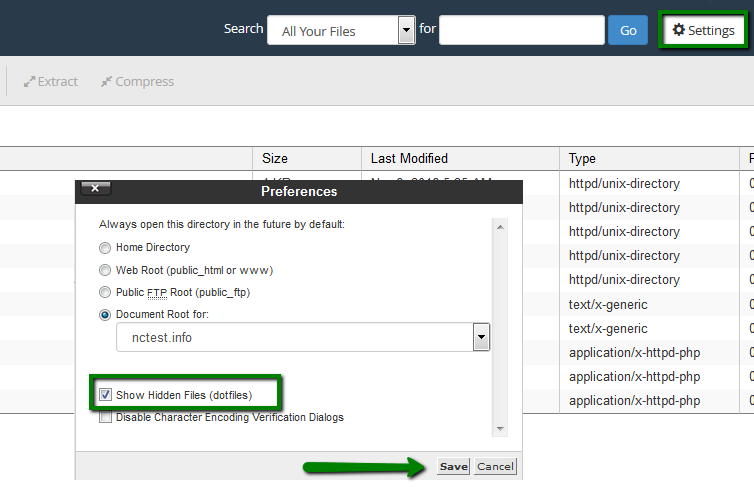Select the Document Root for option

tap(105, 315)
